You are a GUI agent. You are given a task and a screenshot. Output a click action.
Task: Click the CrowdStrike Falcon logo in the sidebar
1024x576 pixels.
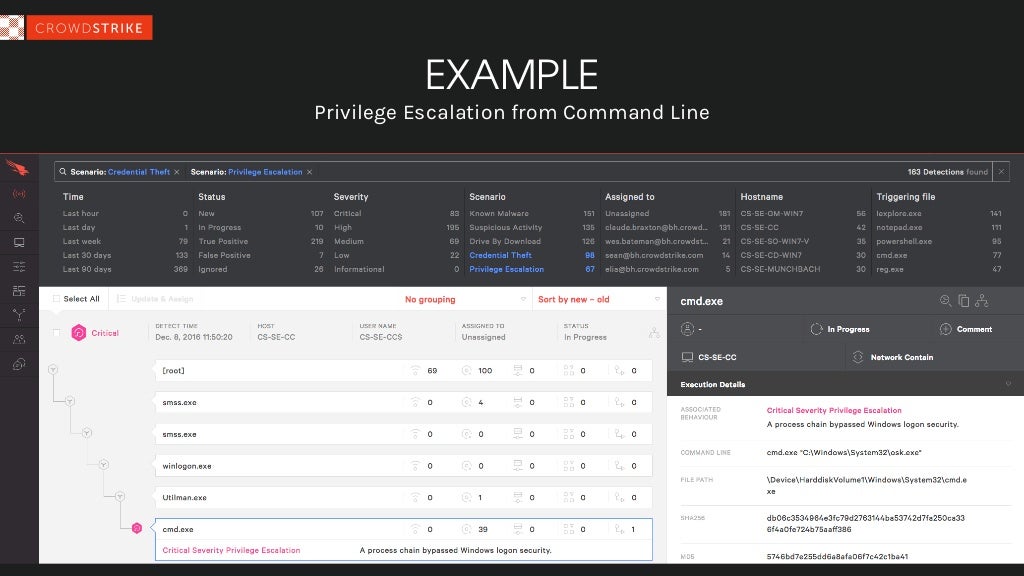point(18,168)
